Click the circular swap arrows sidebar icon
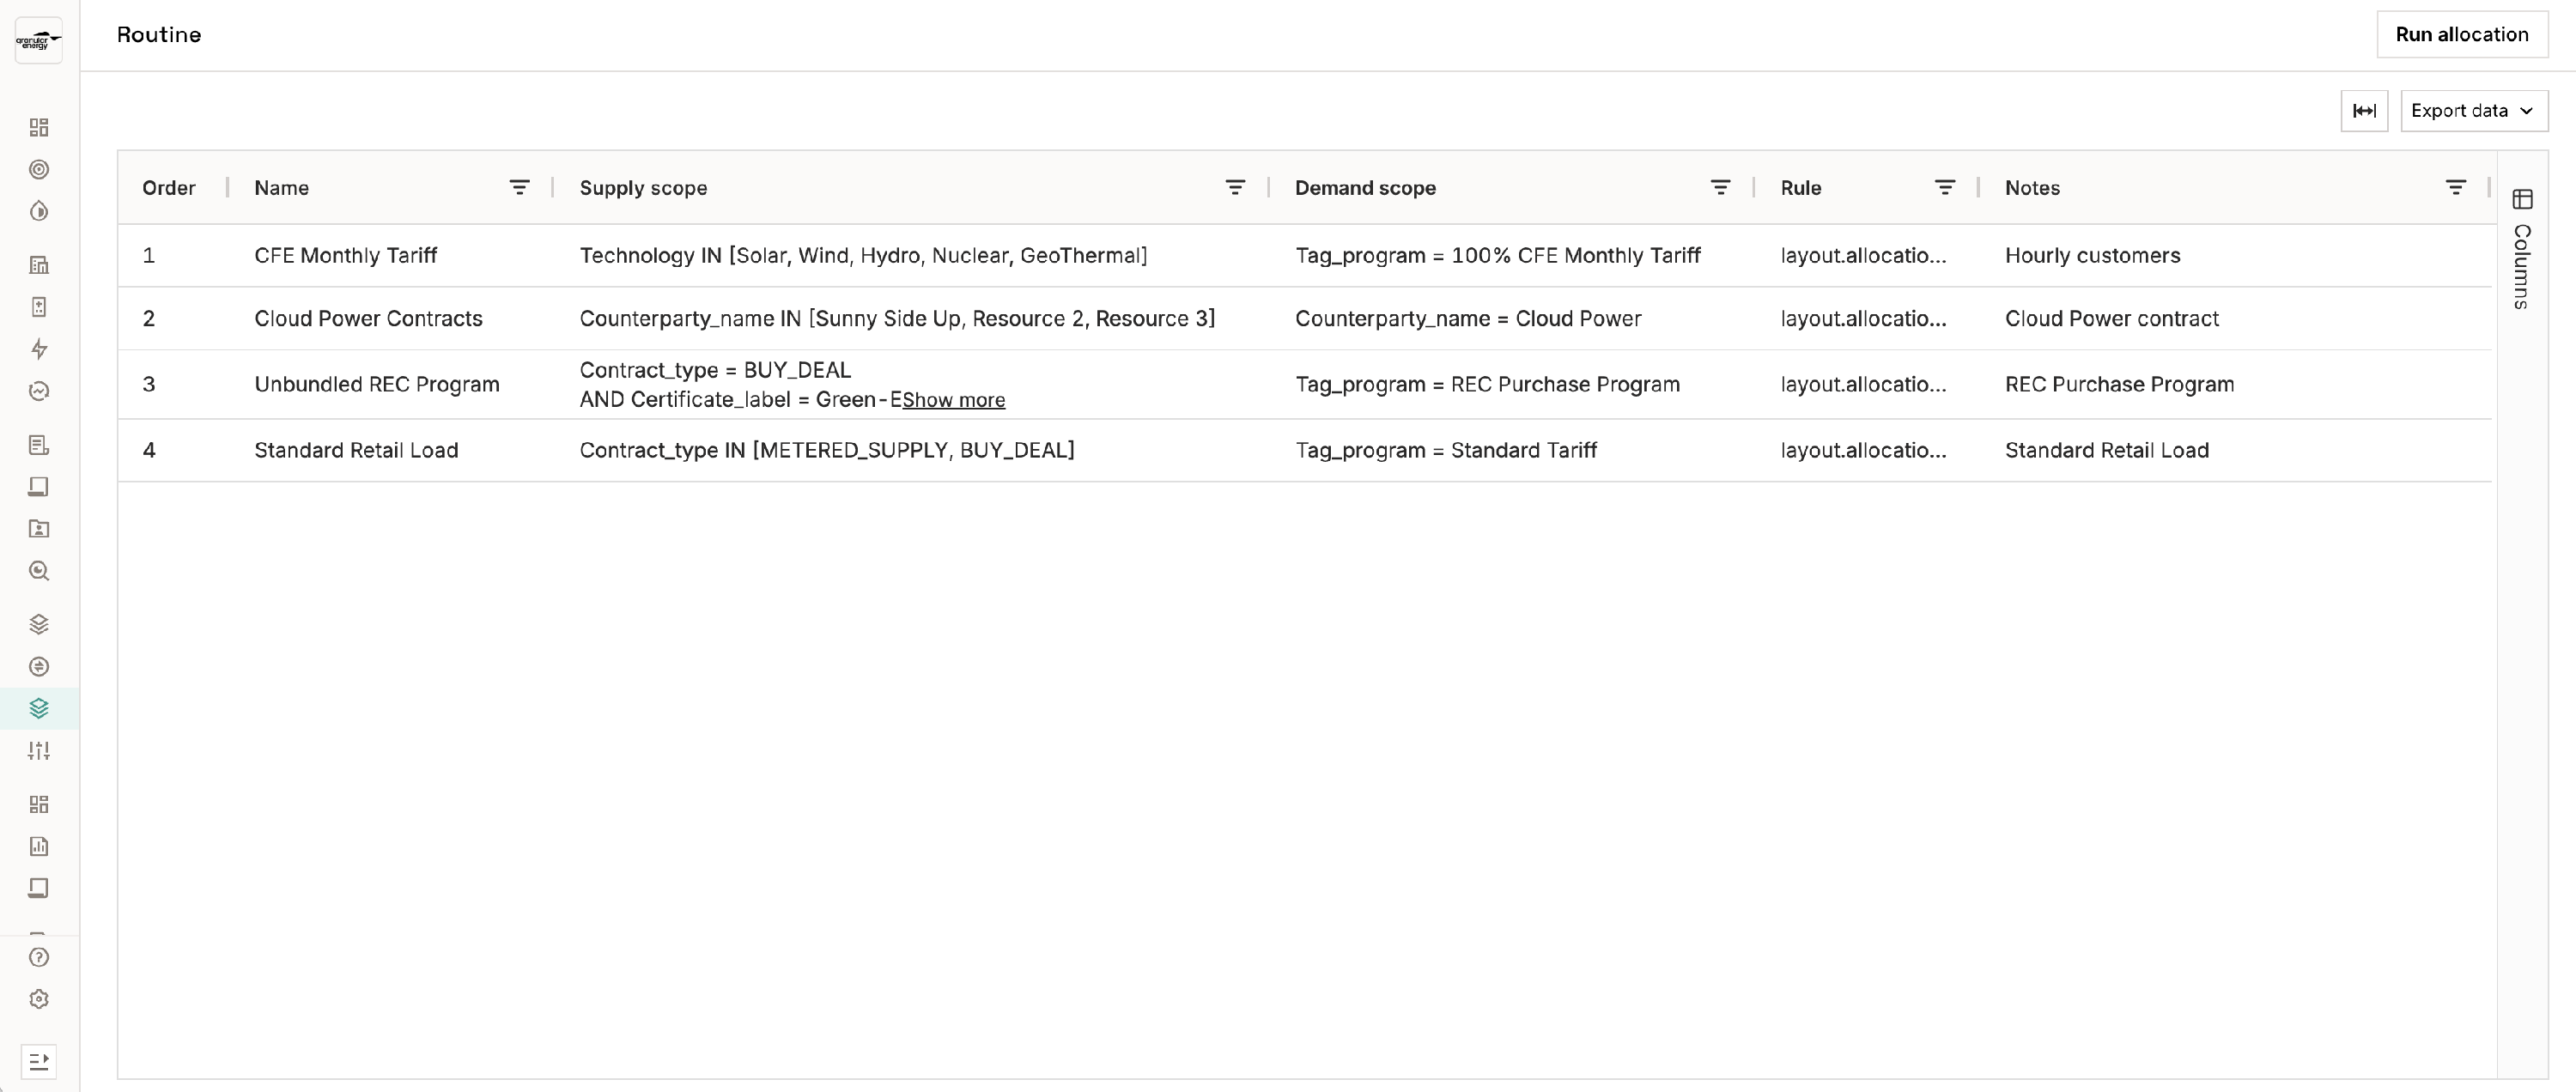Image resolution: width=2576 pixels, height=1092 pixels. (39, 667)
